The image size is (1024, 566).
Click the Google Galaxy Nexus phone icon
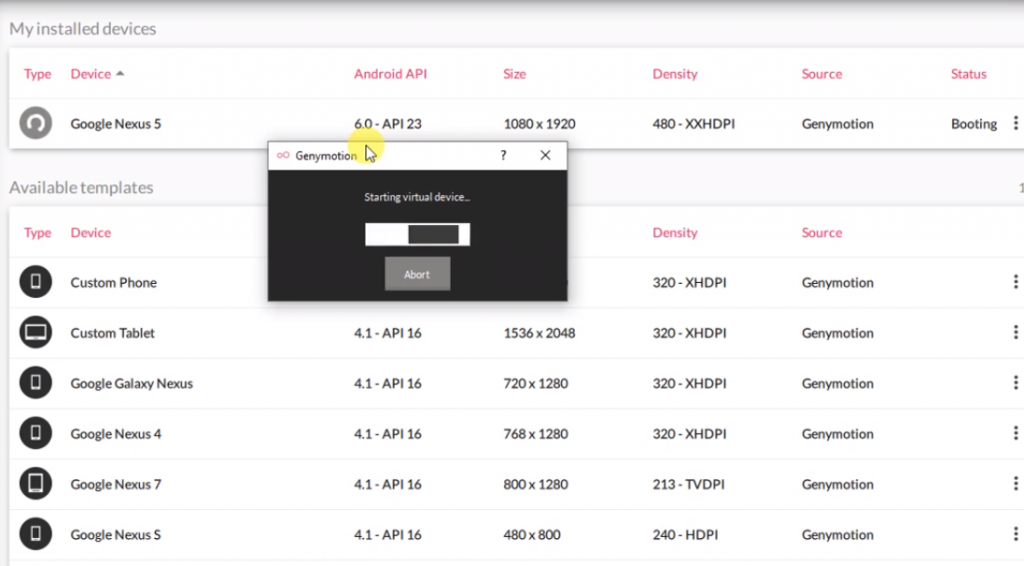tap(35, 383)
